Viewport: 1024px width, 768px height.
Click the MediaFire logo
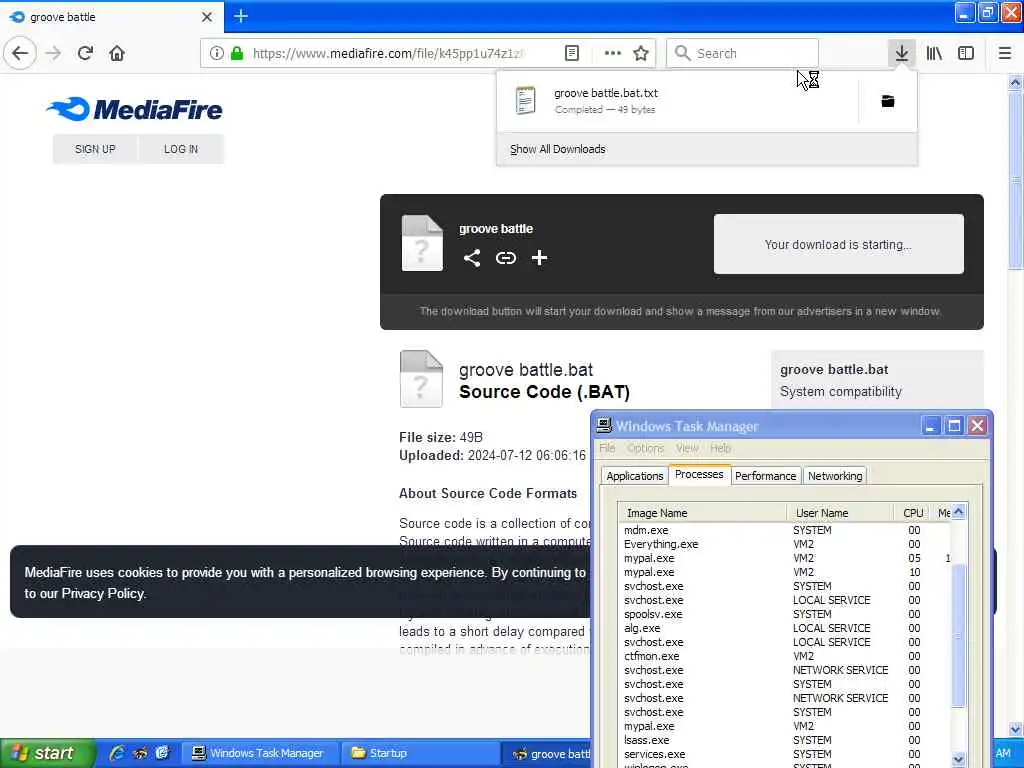click(x=135, y=109)
